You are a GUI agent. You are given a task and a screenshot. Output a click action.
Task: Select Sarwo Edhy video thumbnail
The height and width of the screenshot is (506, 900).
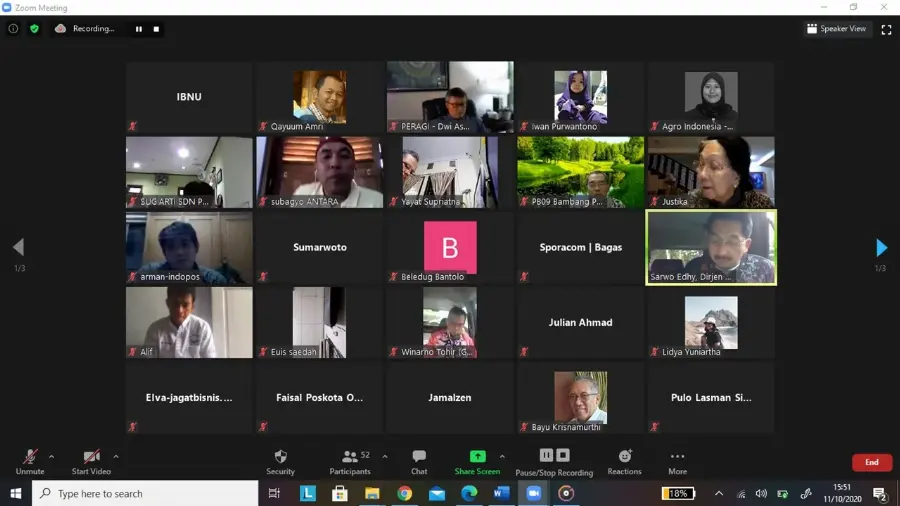[x=711, y=247]
